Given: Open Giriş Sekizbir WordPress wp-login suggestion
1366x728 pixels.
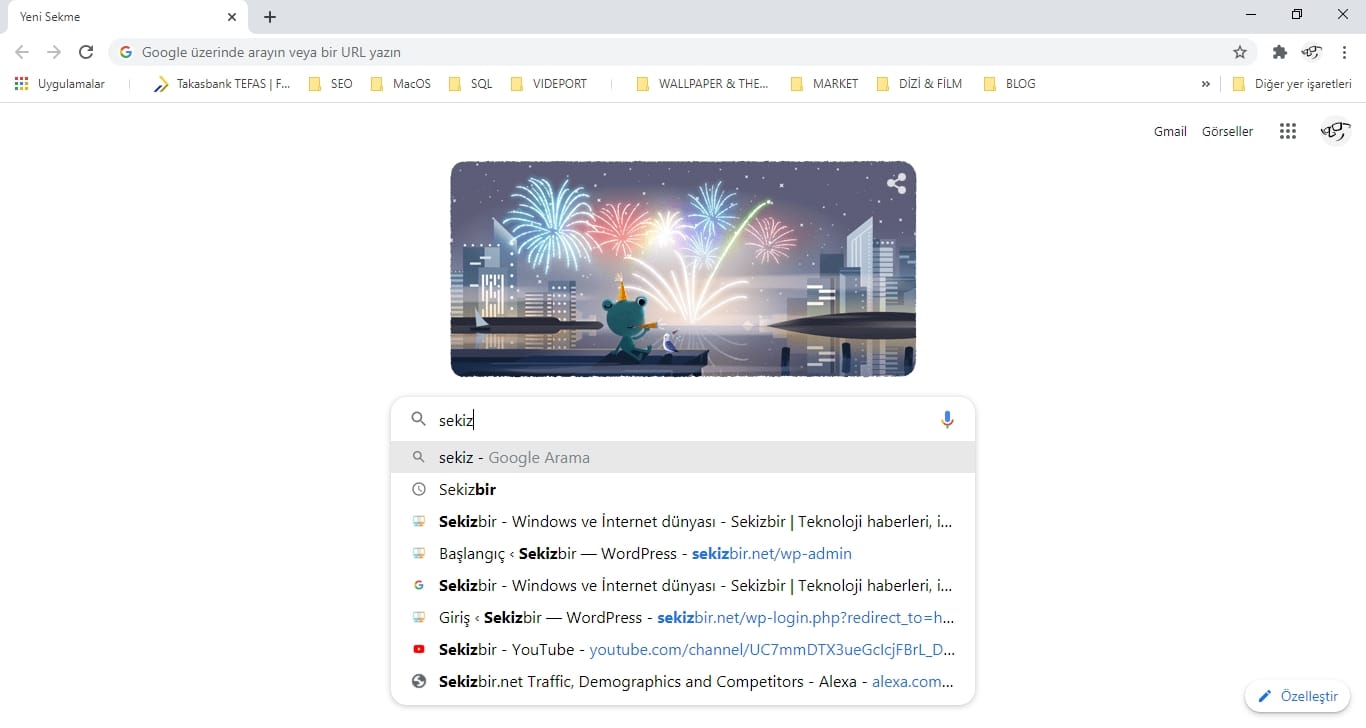Looking at the screenshot, I should (683, 617).
